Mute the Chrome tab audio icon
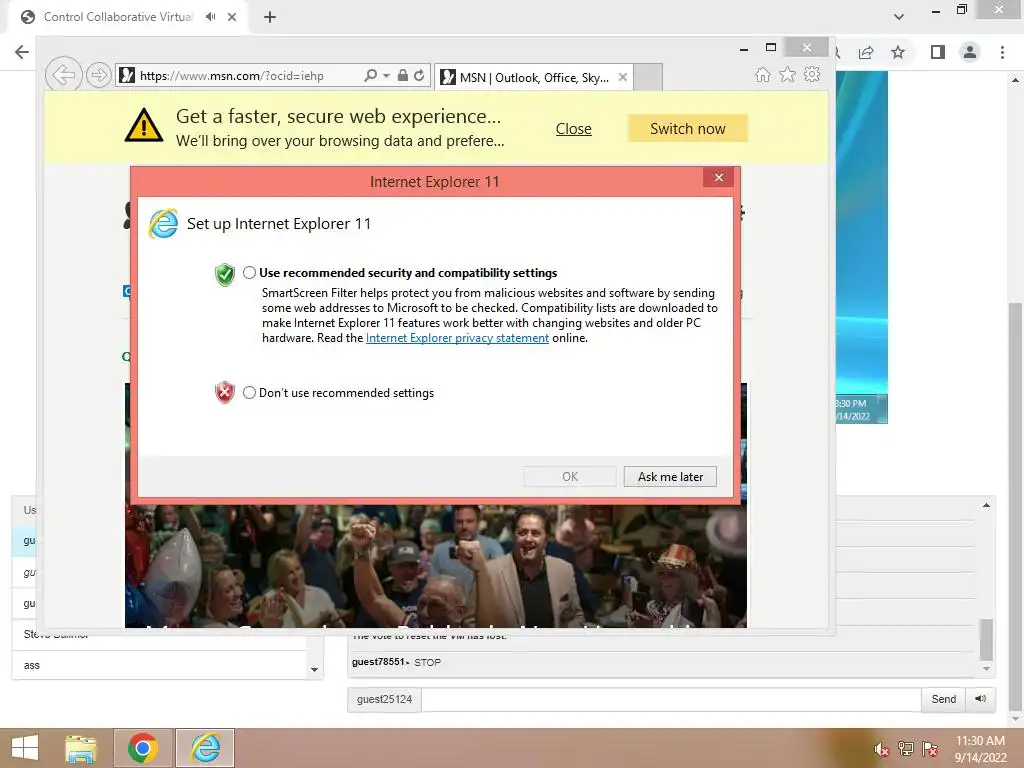 210,17
